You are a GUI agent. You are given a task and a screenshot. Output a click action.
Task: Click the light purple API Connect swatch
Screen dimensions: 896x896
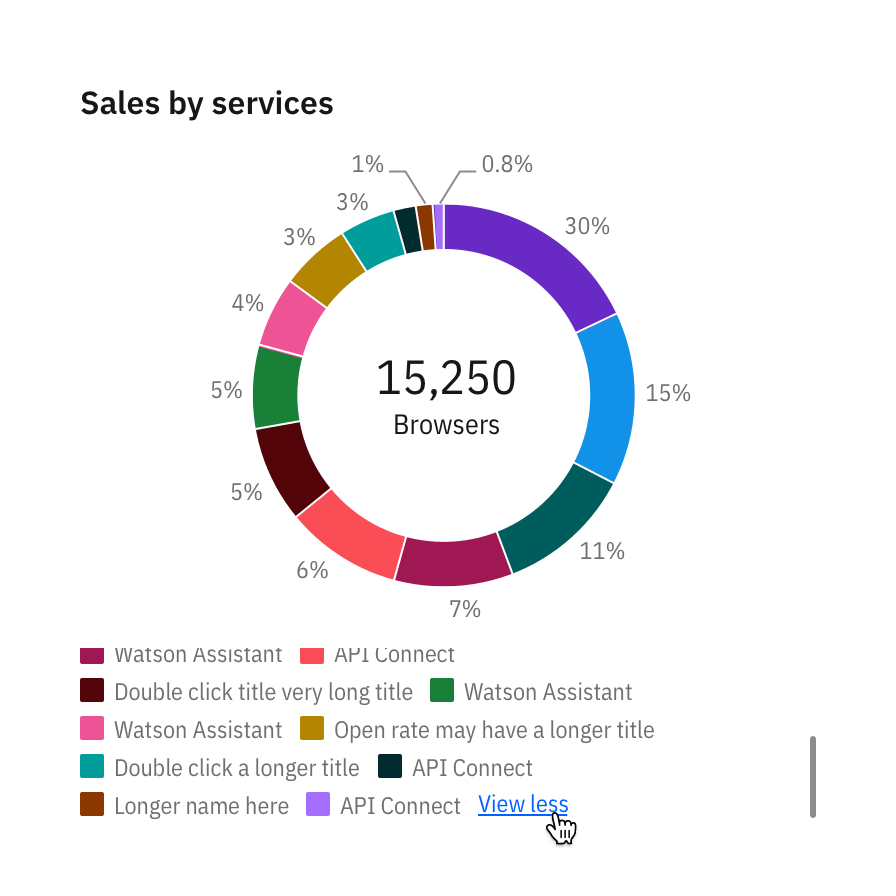[x=318, y=804]
